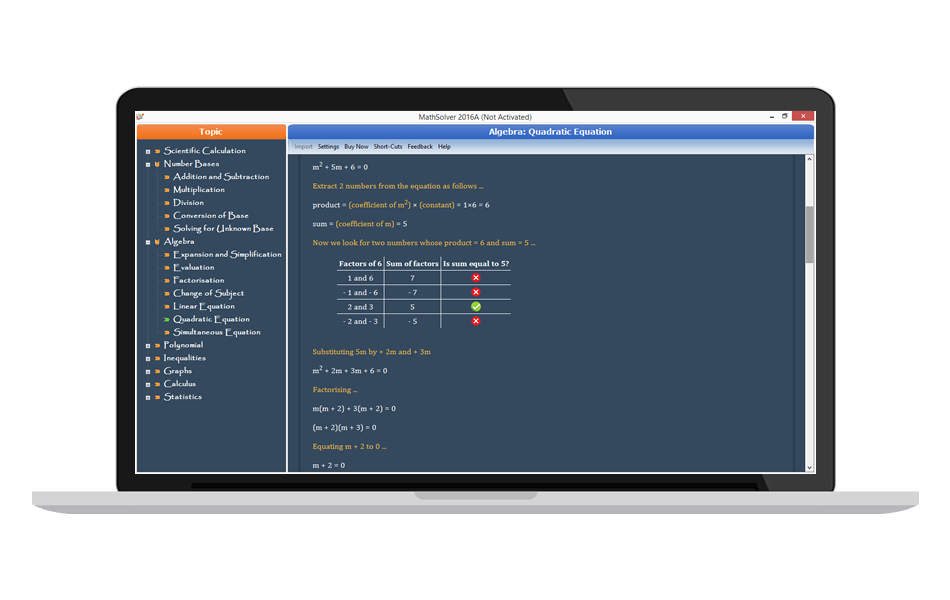Click the arrow icon beside Scientific Calculation
950x600 pixels.
click(x=156, y=151)
